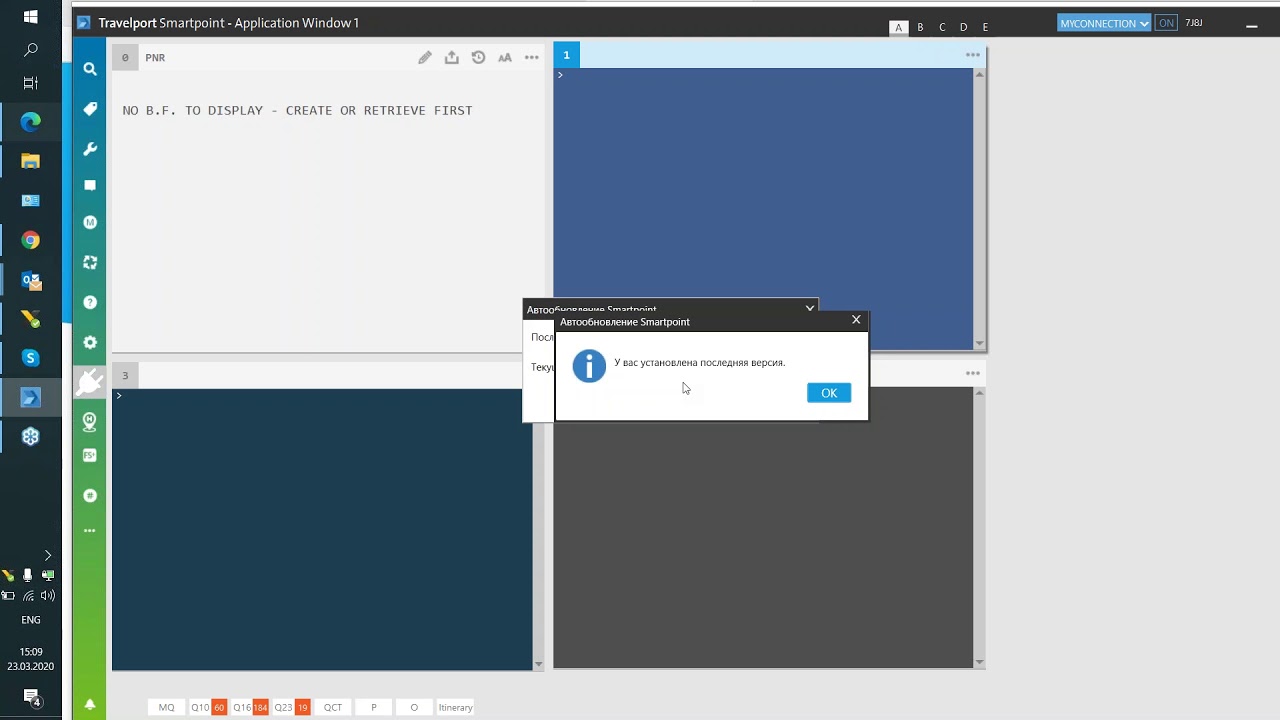1280x720 pixels.
Task: Open the bottom-right terminal window options ellipsis
Action: pyautogui.click(x=973, y=373)
